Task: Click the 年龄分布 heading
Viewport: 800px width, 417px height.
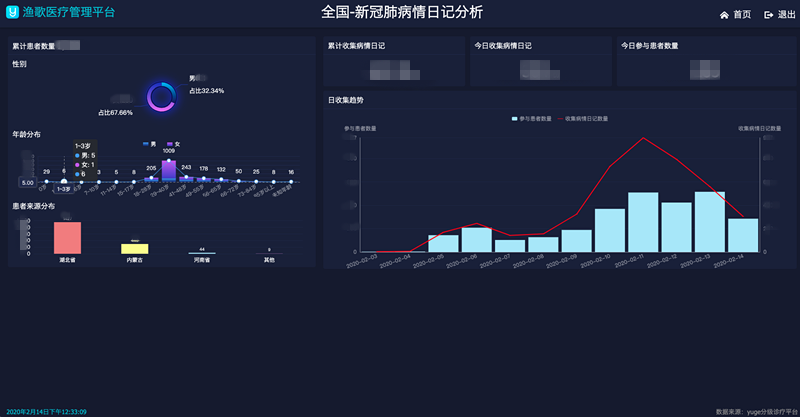Action: tap(27, 134)
